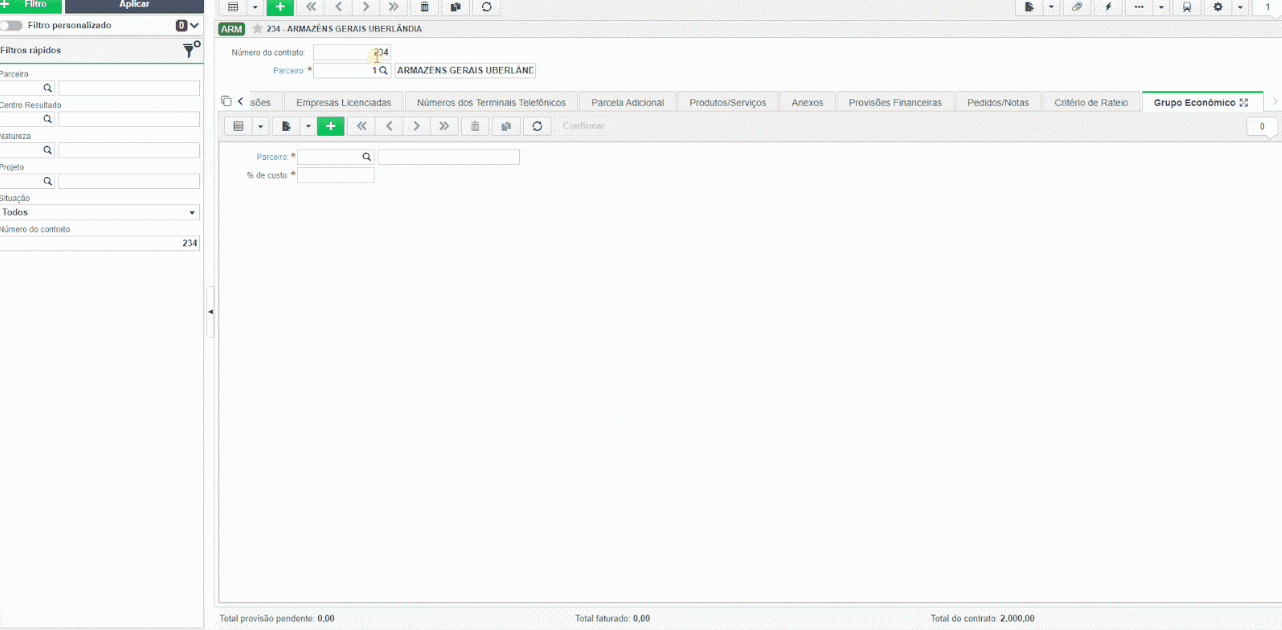Click the quick filter funnel icon
Viewport: 1282px width, 630px height.
click(x=190, y=50)
